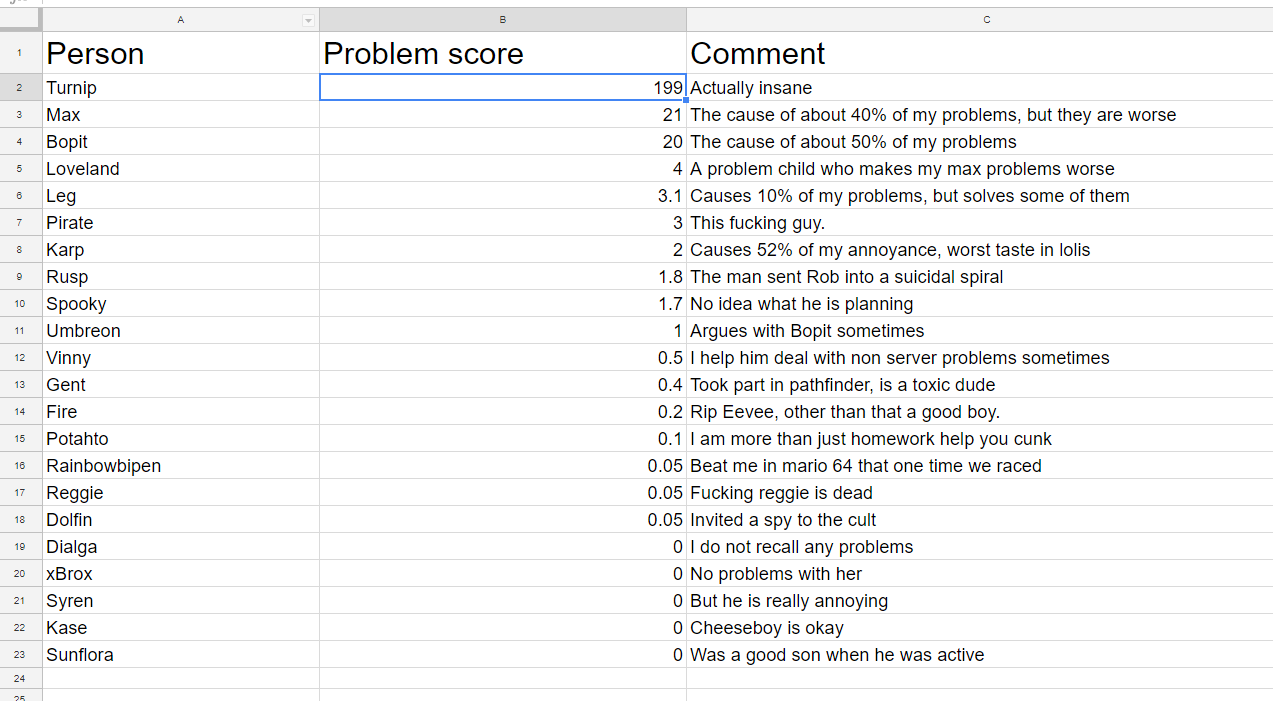
Task: Click the cell containing Turnip
Action: click(x=181, y=88)
